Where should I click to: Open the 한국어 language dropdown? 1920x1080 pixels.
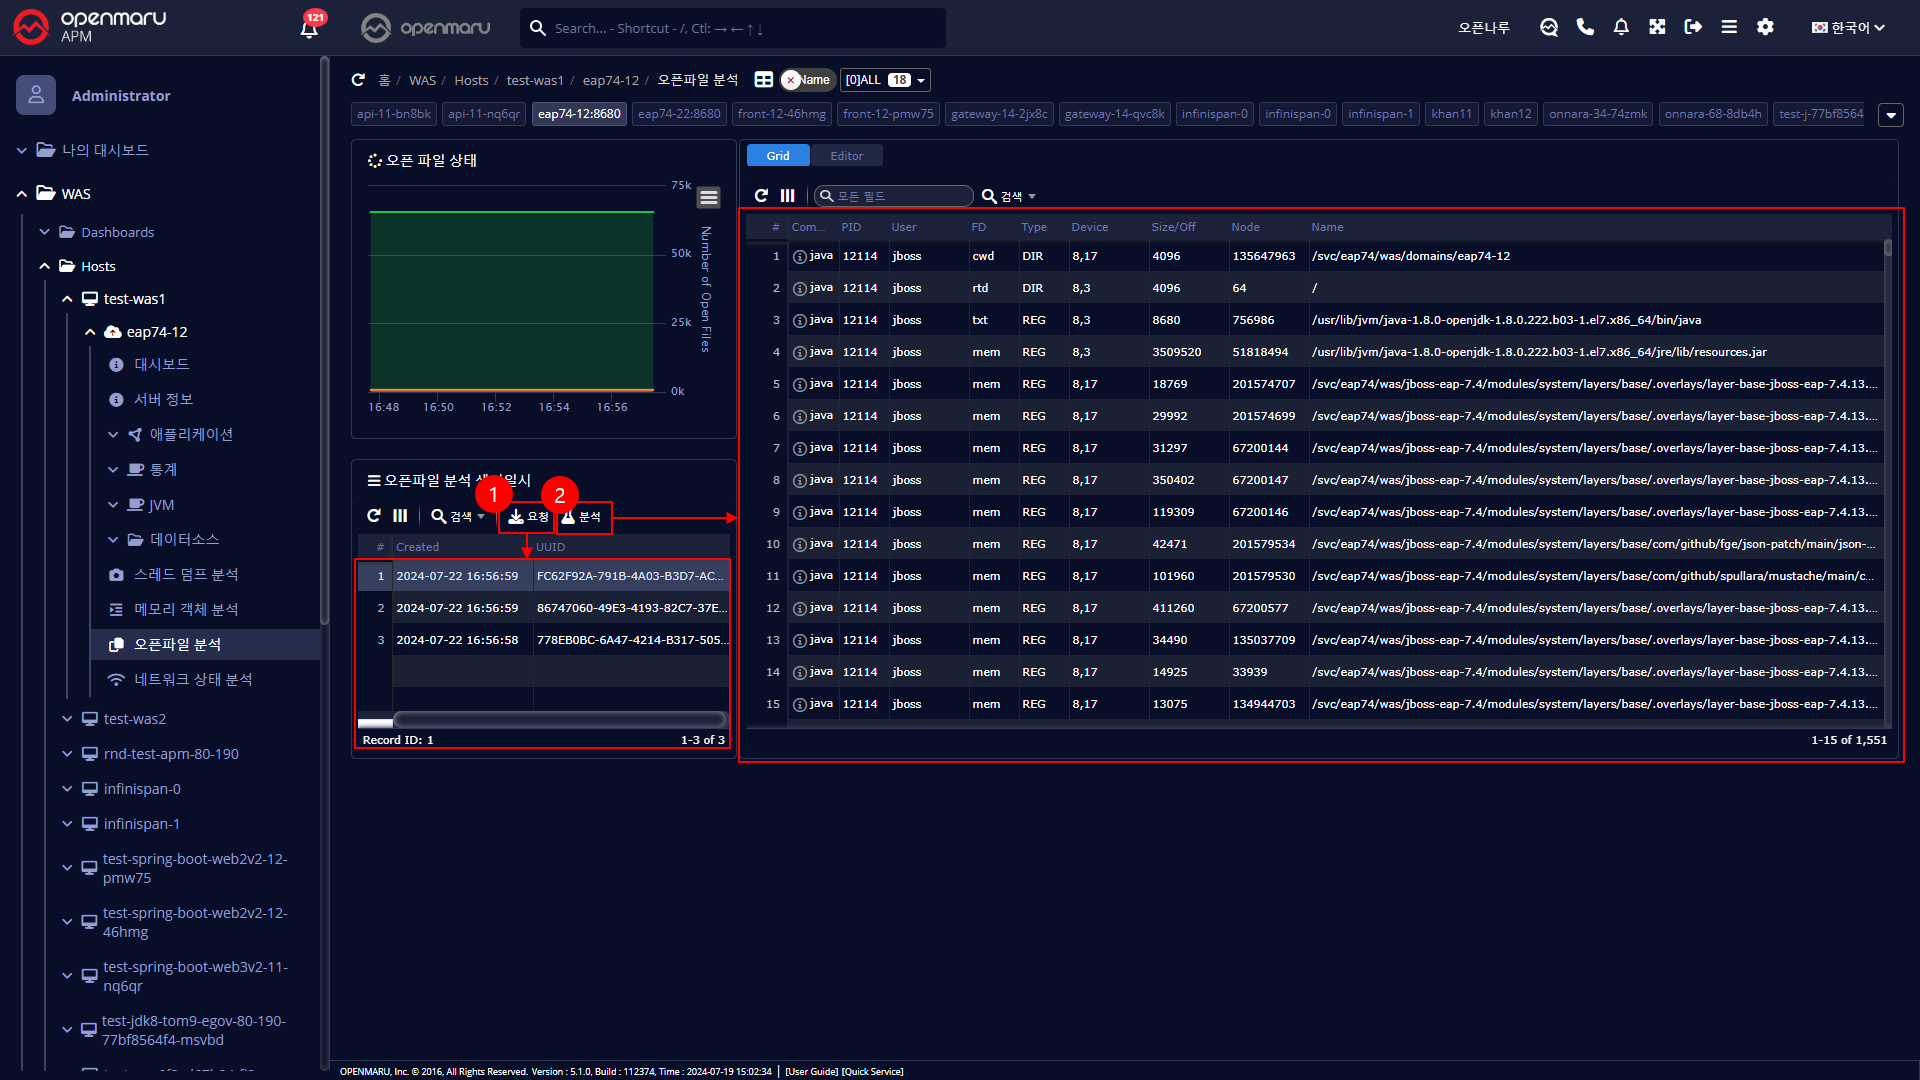[x=1848, y=28]
